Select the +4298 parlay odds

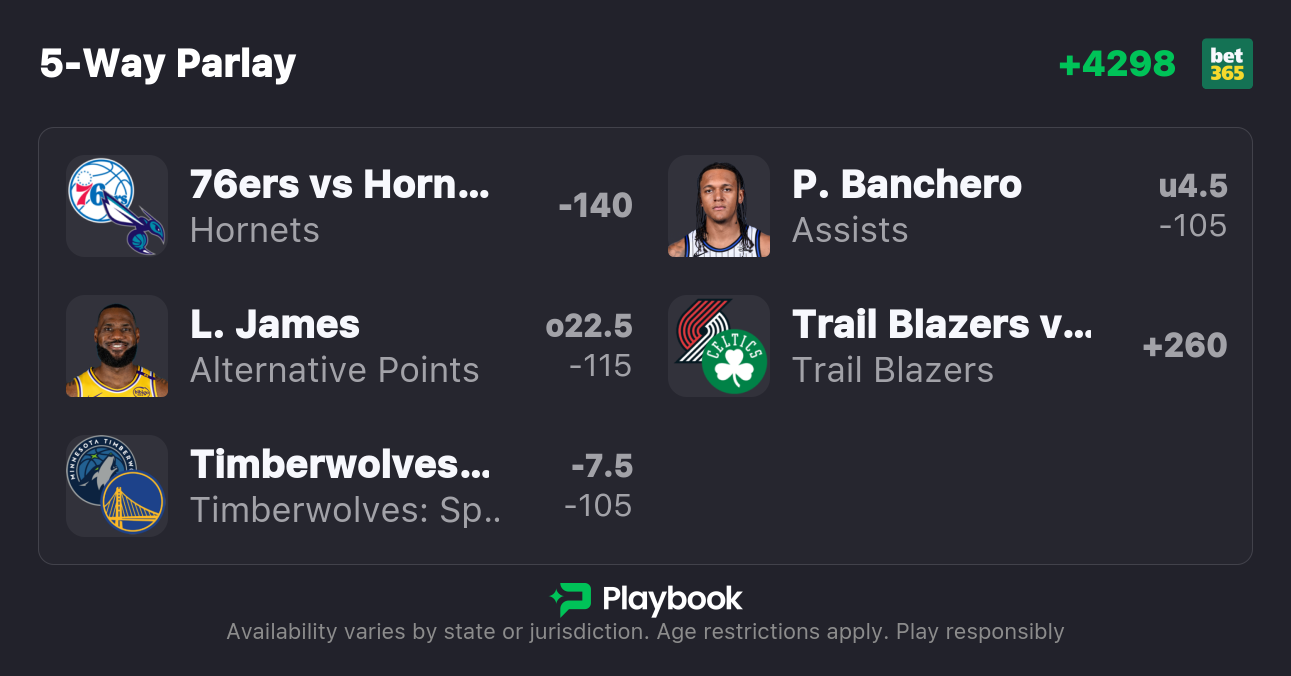[1117, 64]
